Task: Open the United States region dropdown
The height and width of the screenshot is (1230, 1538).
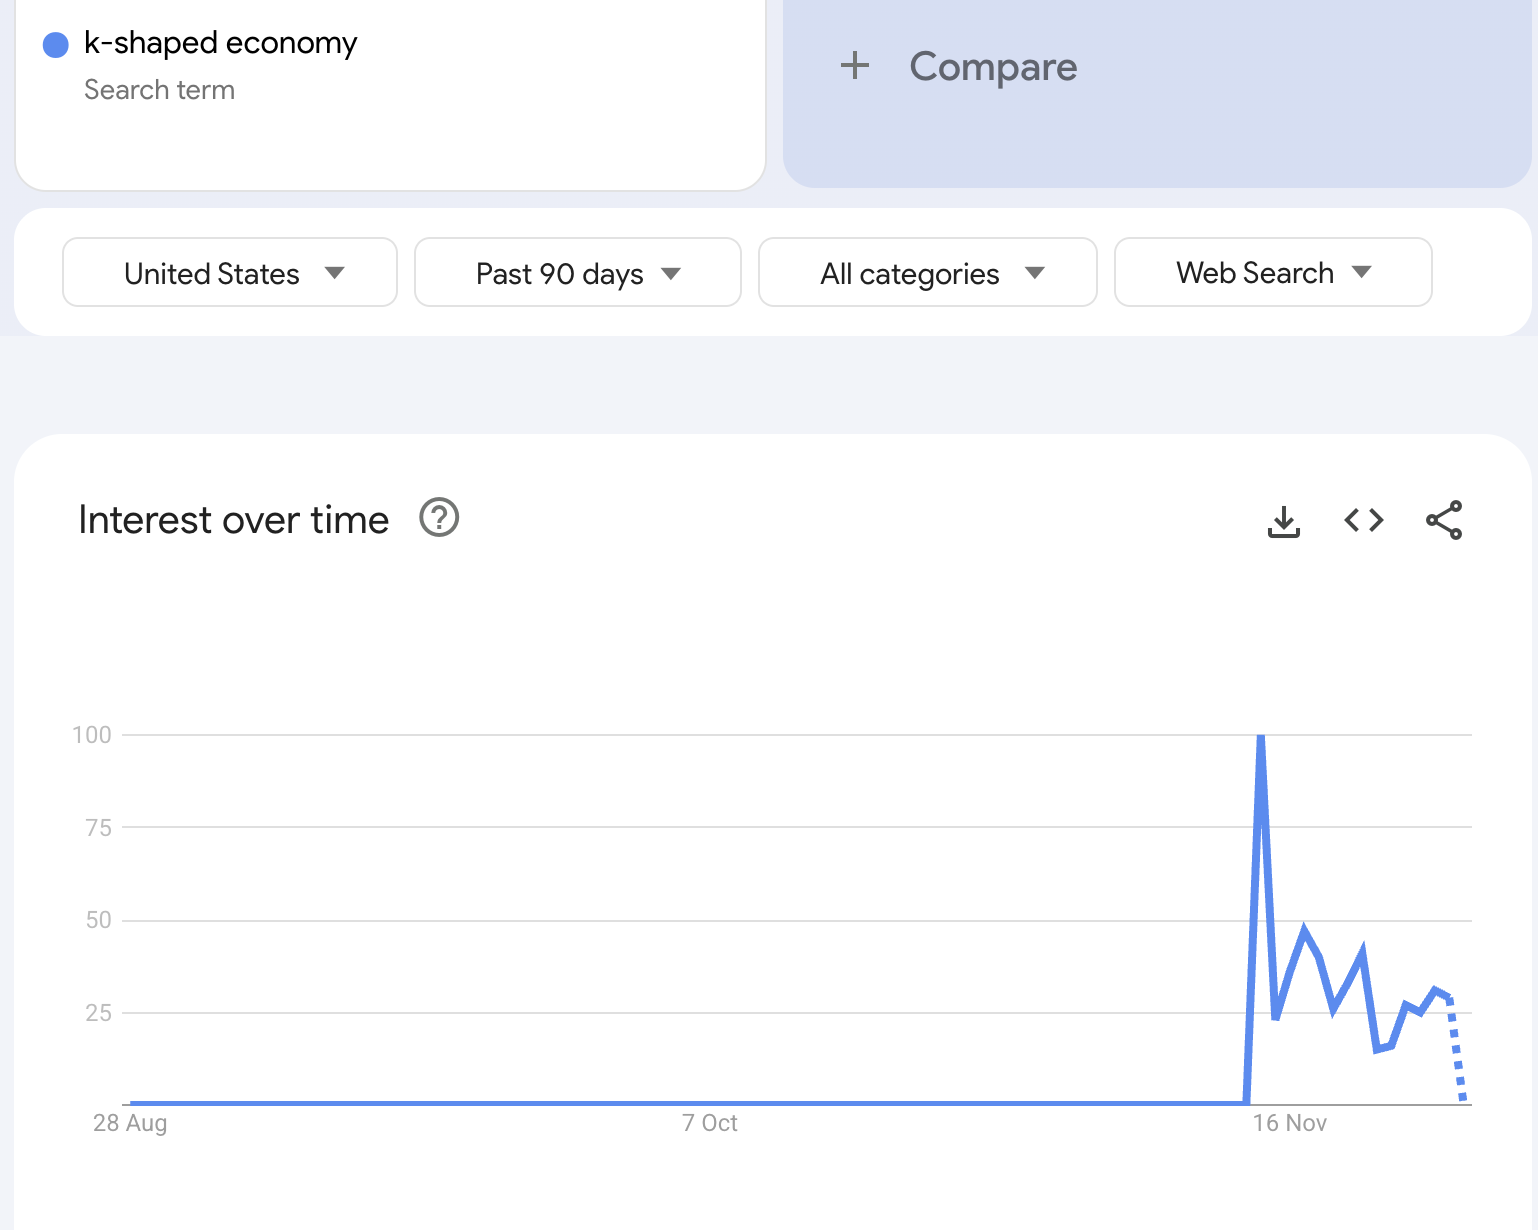Action: pos(230,273)
